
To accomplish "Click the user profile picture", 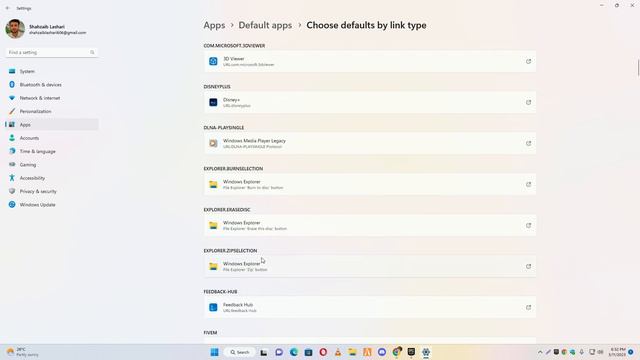I will 15,29.
